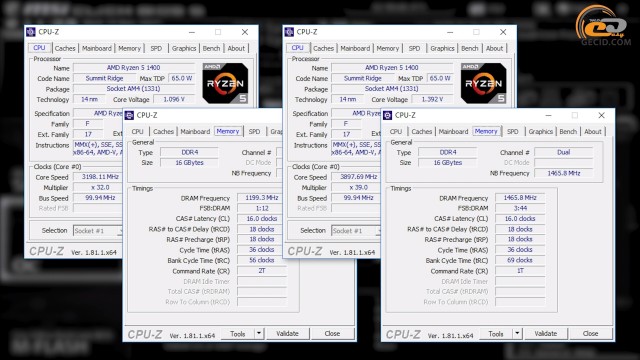Click Validate button in 2T memory window
This screenshot has width=640, height=360.
[x=287, y=333]
